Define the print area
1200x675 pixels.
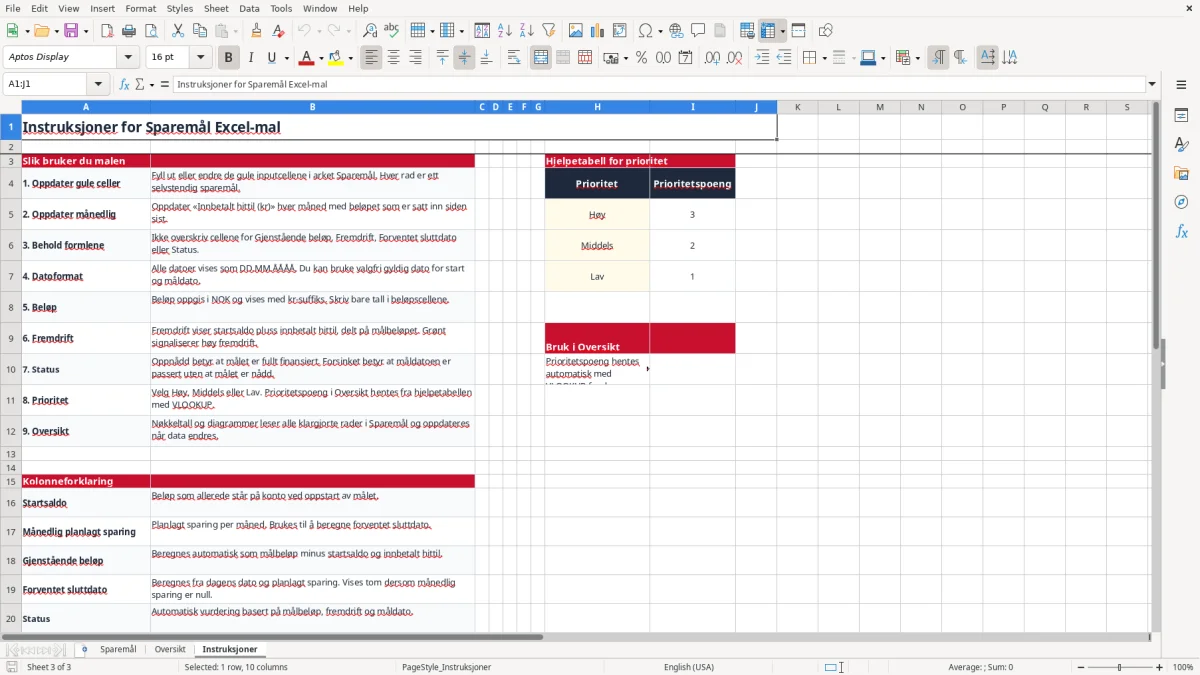[x=747, y=31]
